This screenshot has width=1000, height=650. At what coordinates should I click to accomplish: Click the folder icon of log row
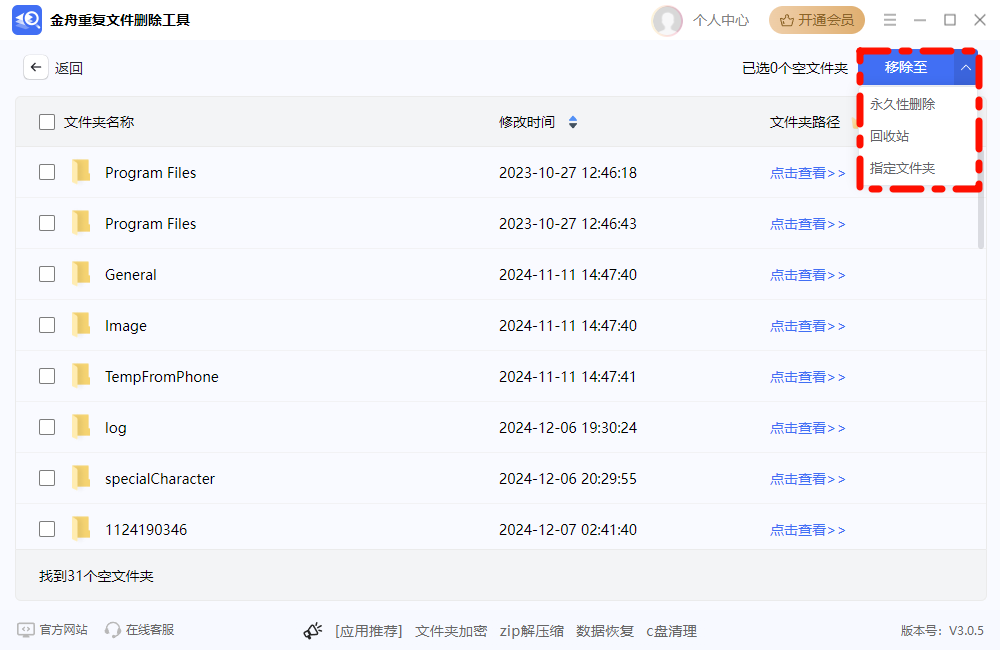(81, 427)
